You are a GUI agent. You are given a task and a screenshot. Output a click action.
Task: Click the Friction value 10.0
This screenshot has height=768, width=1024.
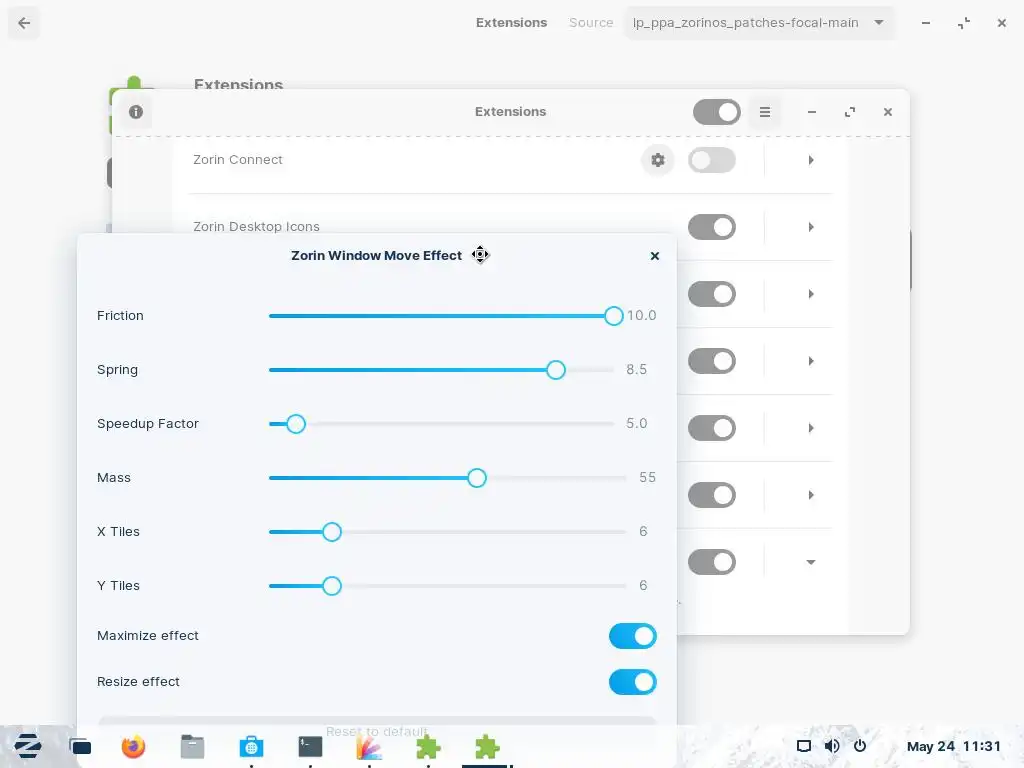coord(641,315)
